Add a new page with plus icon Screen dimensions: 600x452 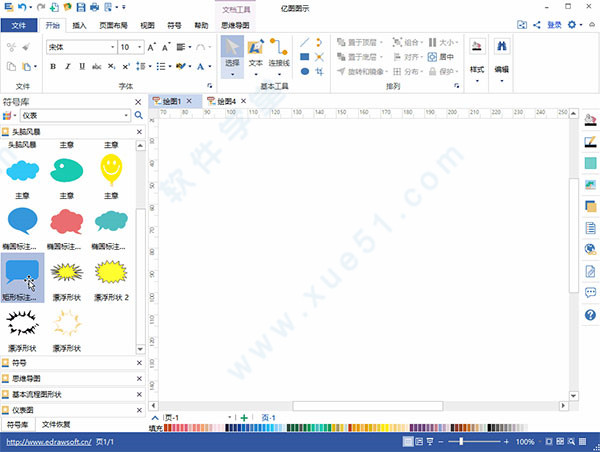point(244,417)
